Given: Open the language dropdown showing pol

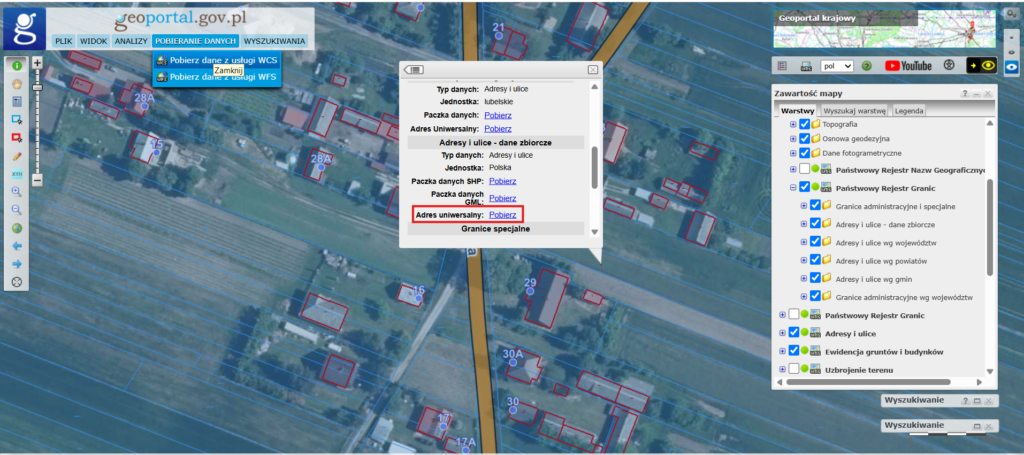Looking at the screenshot, I should [x=836, y=65].
